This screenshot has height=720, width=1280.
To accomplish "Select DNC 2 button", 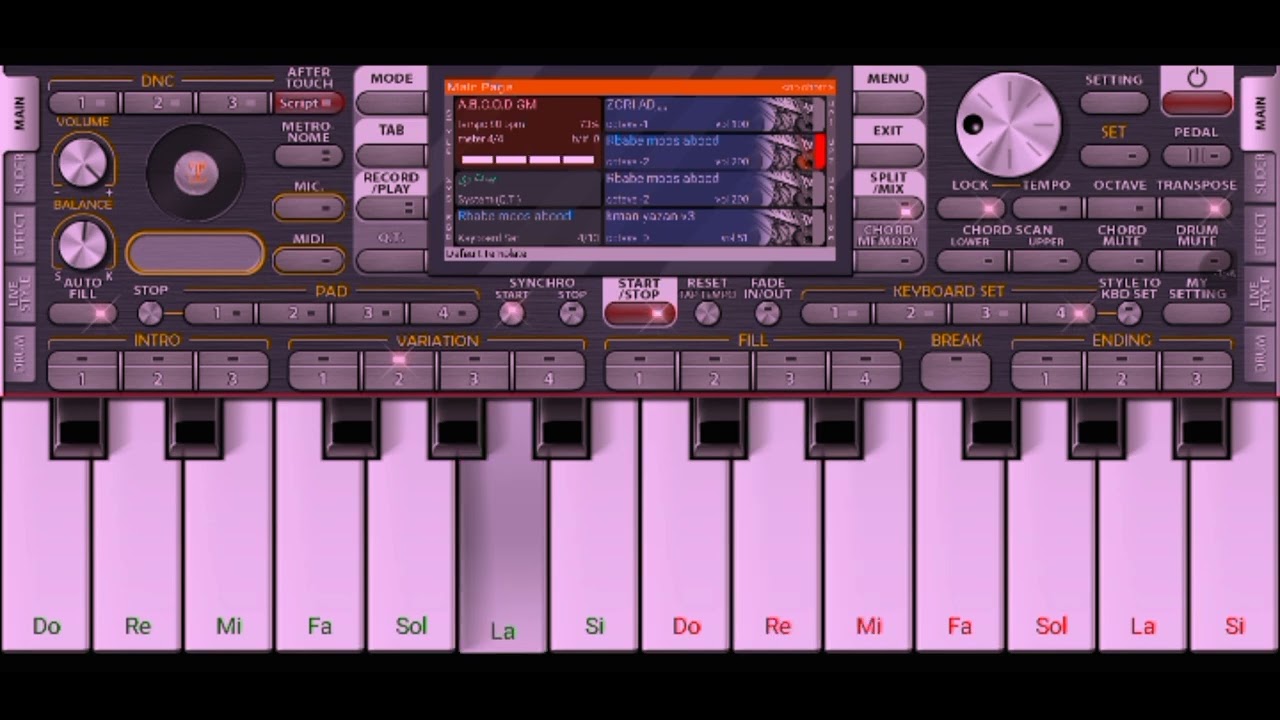I will click(158, 103).
